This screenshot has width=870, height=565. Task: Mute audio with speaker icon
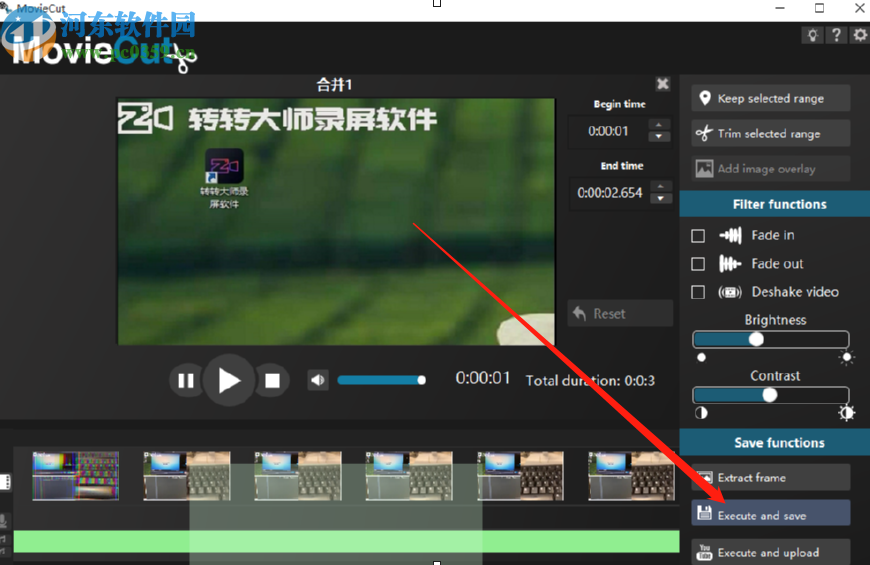pyautogui.click(x=318, y=380)
